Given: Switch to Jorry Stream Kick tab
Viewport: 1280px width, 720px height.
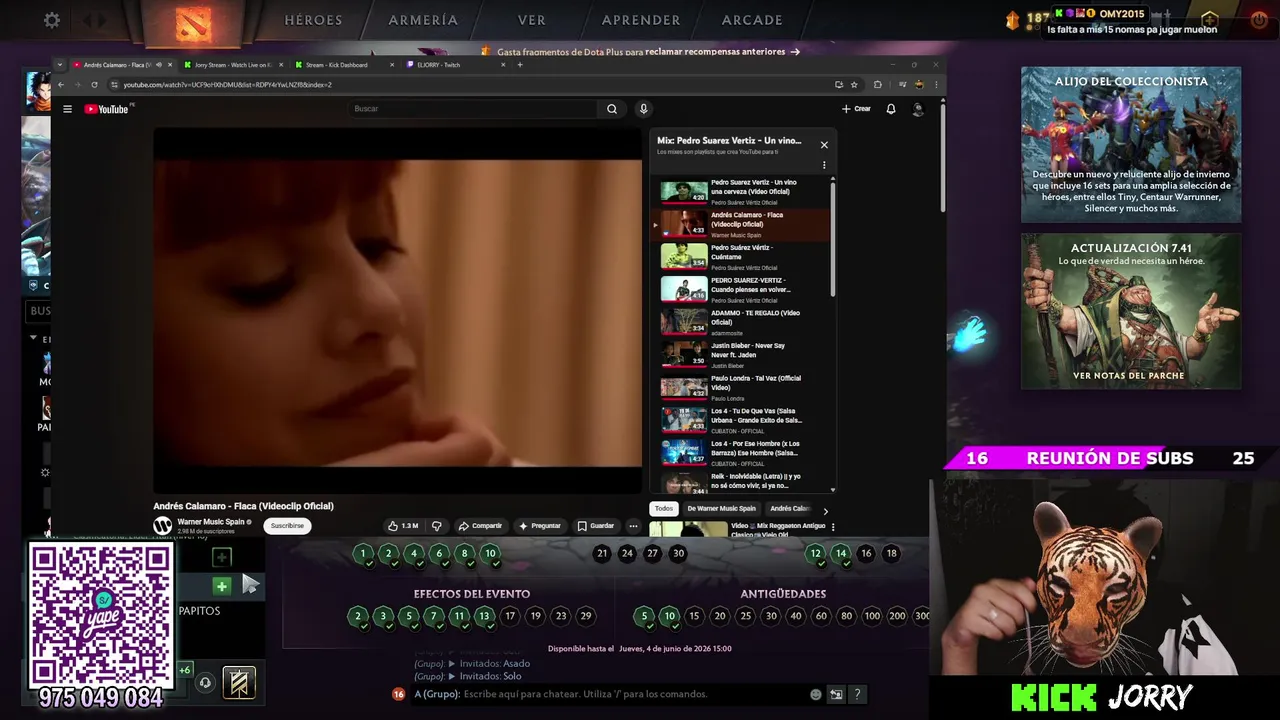Looking at the screenshot, I should coord(234,65).
